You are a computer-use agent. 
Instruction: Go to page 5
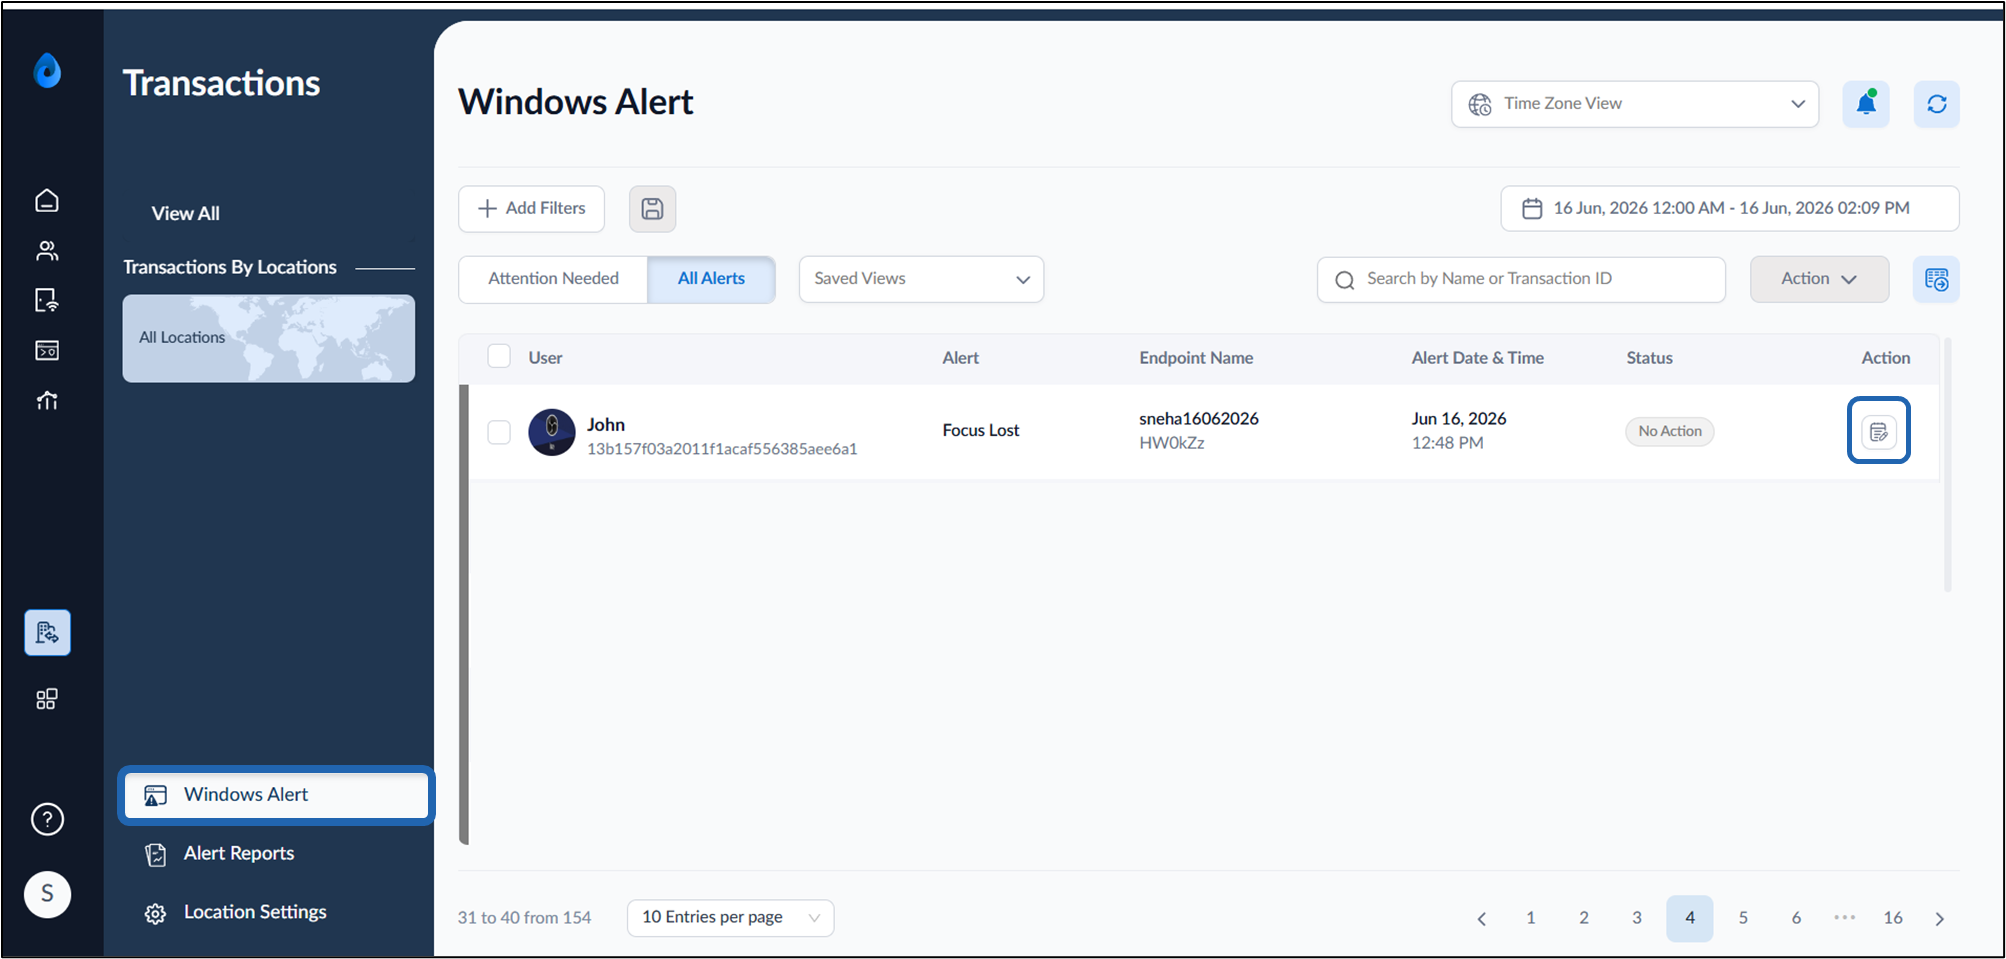[1743, 918]
